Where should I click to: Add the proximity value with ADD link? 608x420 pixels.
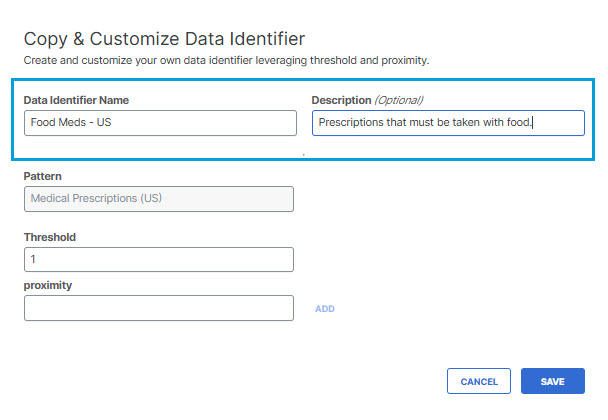tap(325, 309)
